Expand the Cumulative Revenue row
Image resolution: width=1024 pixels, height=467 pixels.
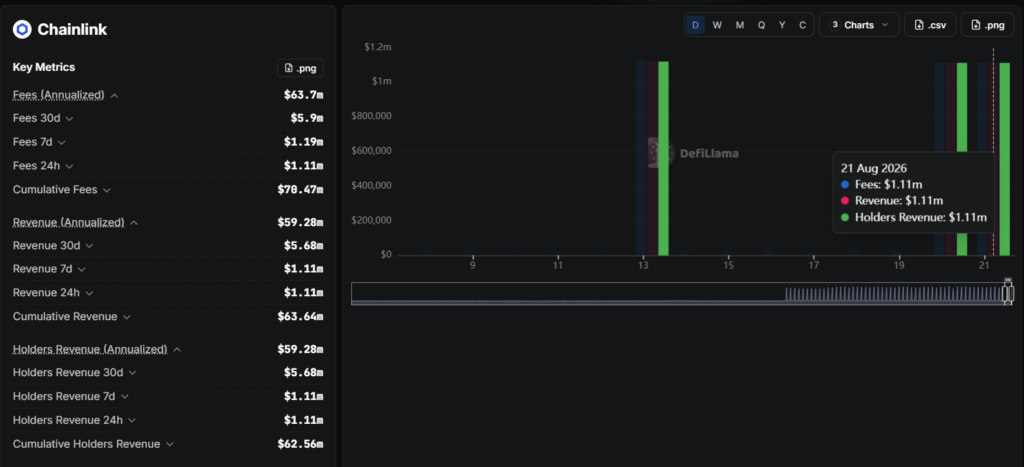127,317
